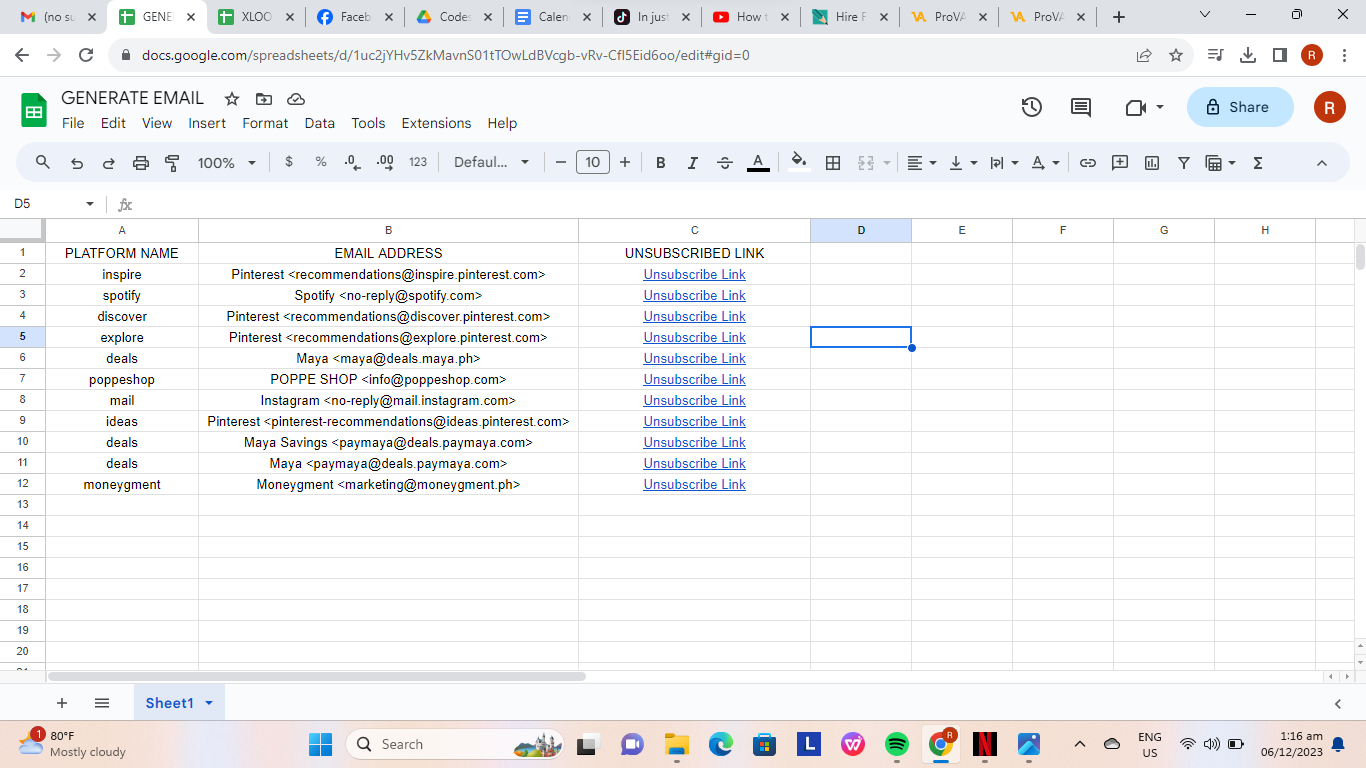The height and width of the screenshot is (768, 1366).
Task: Select column D header
Action: coord(861,230)
